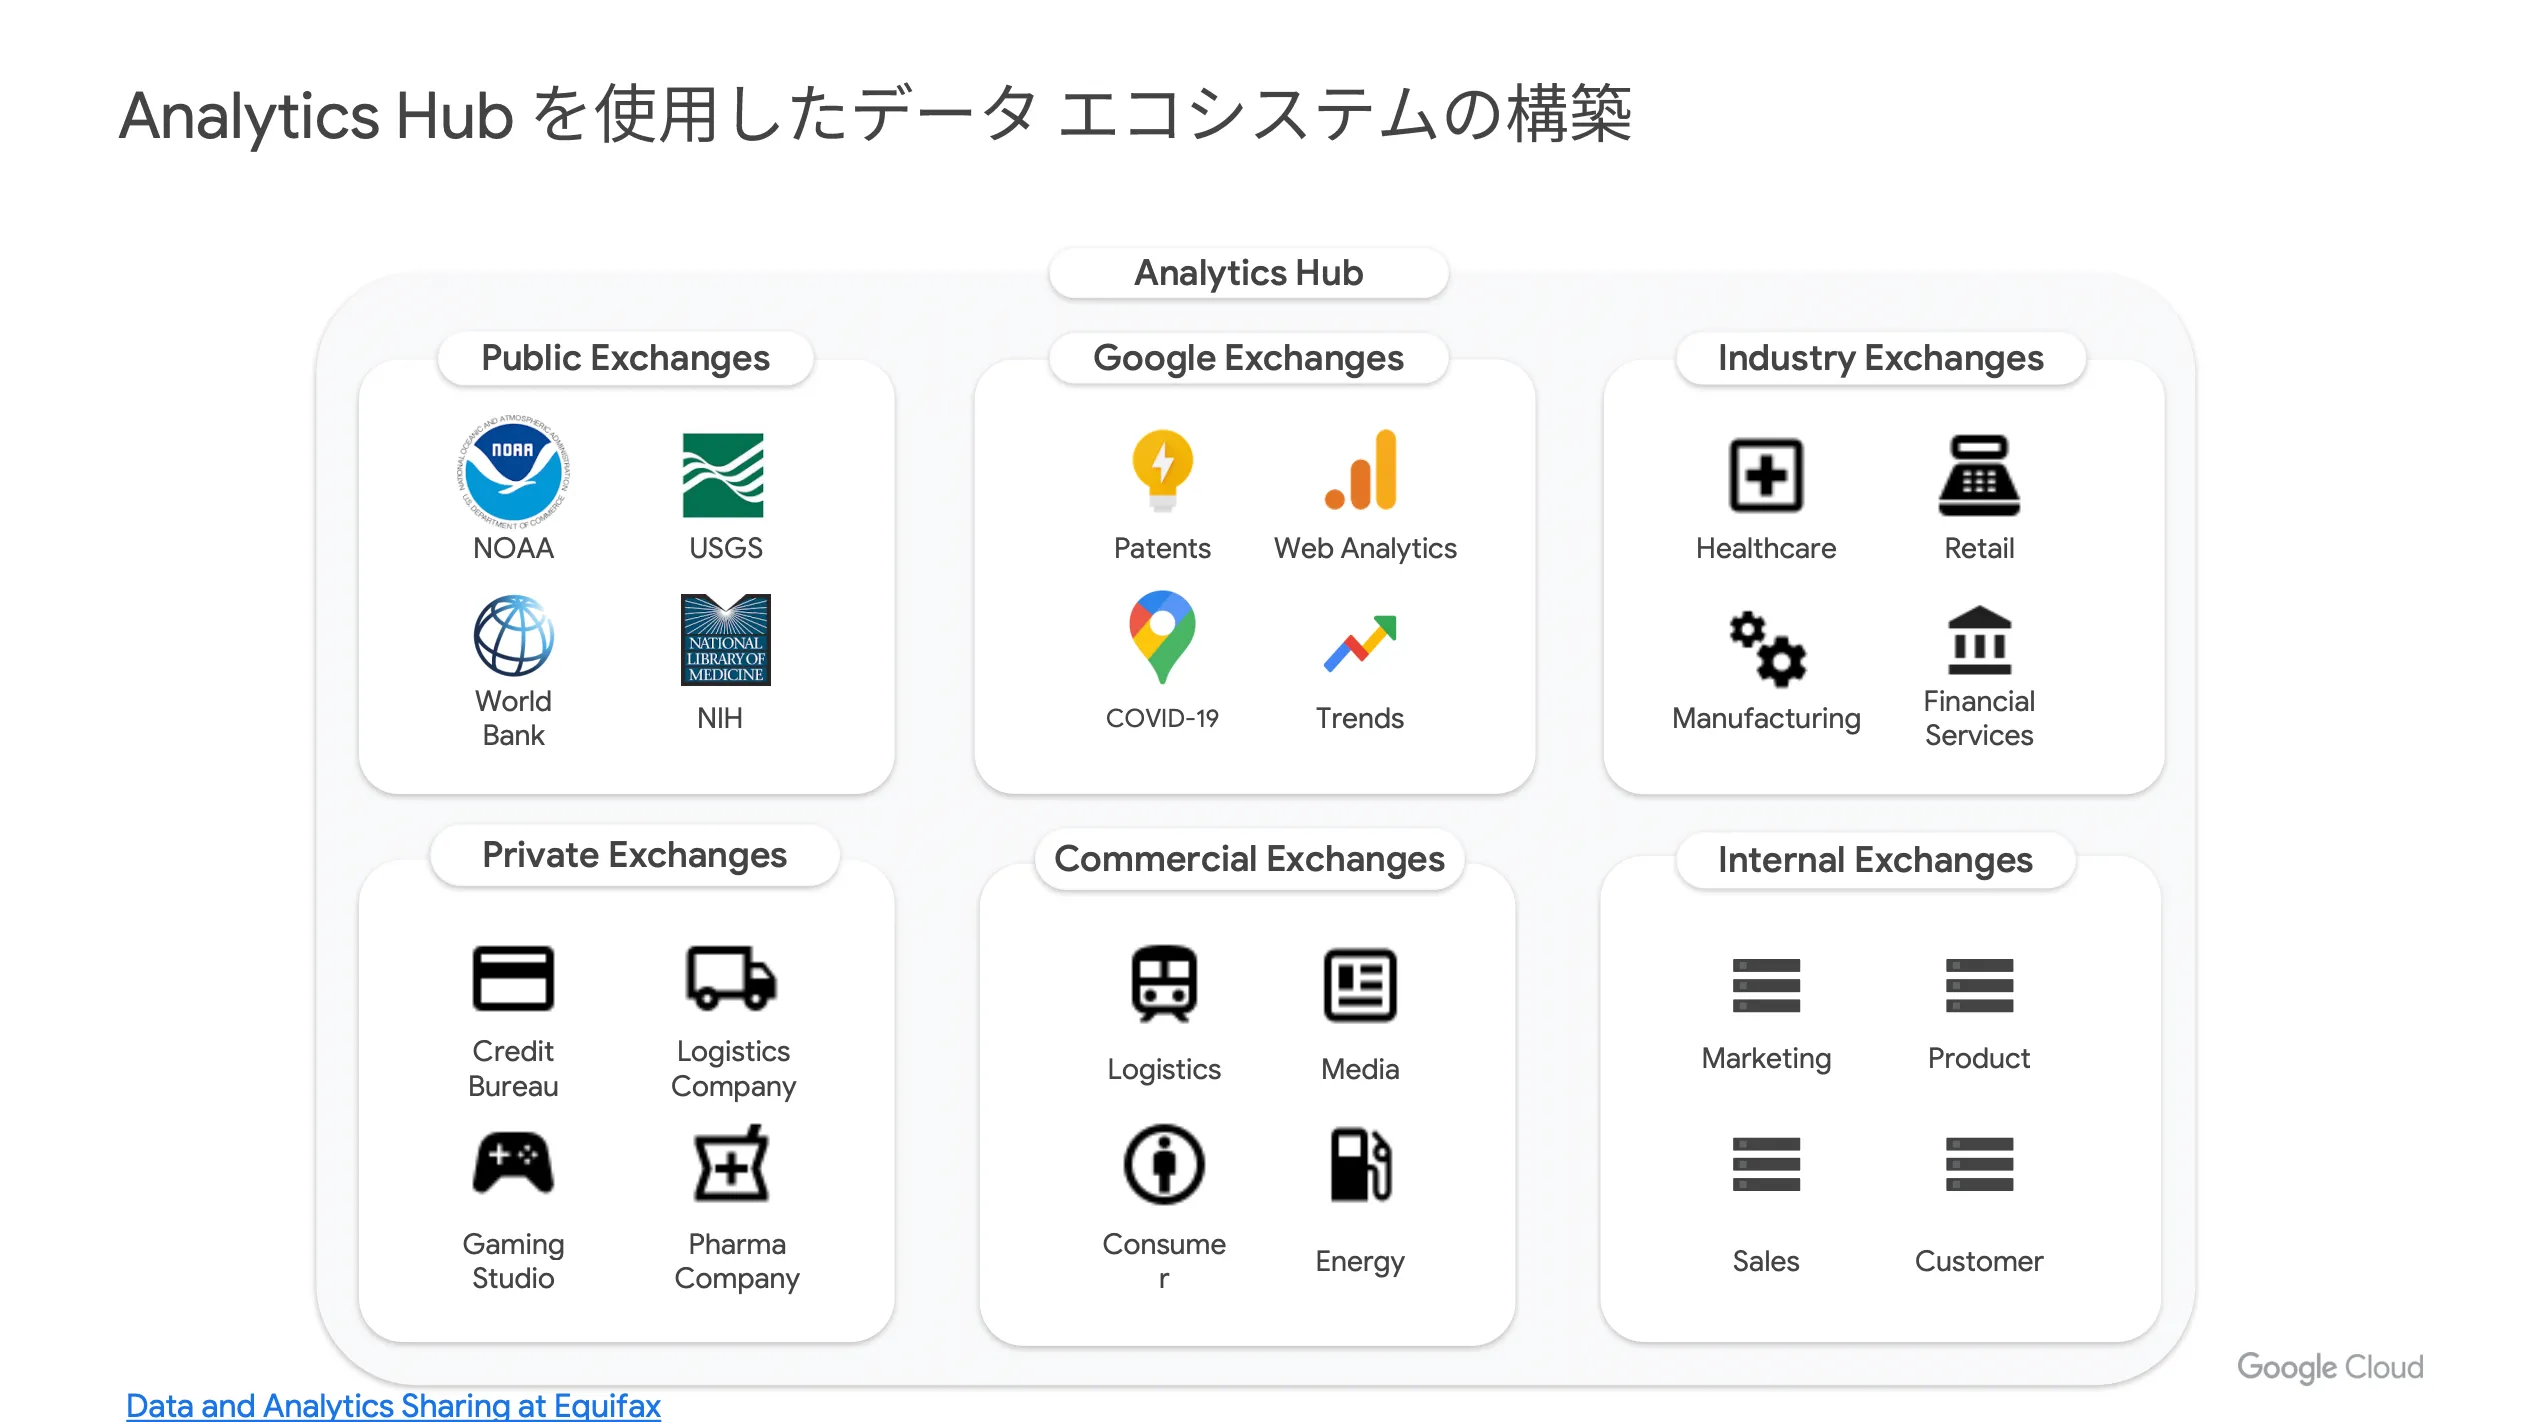Select the Public Exchanges heading
2544x1422 pixels.
pos(625,358)
